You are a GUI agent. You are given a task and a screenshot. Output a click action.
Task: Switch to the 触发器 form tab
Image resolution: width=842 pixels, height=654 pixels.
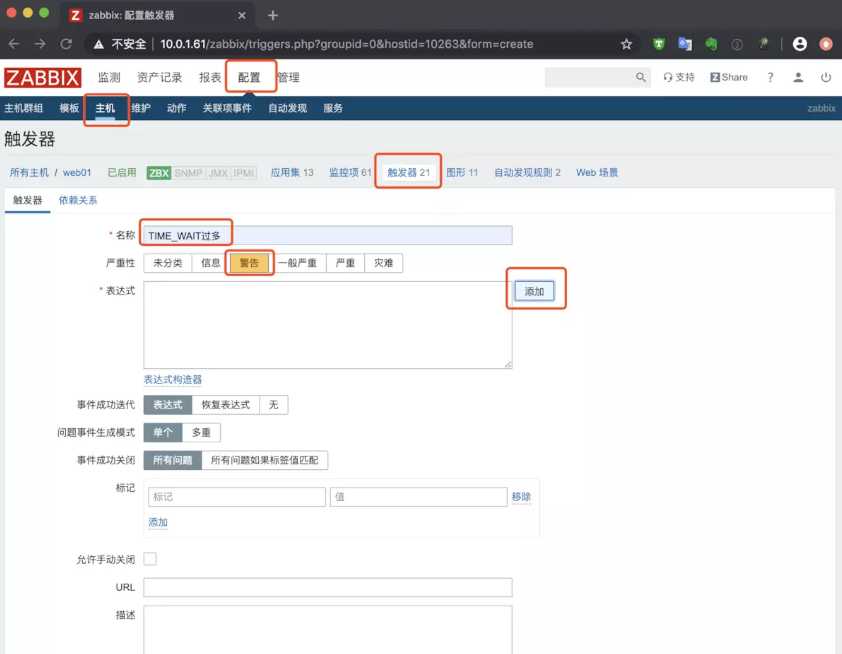pyautogui.click(x=27, y=200)
